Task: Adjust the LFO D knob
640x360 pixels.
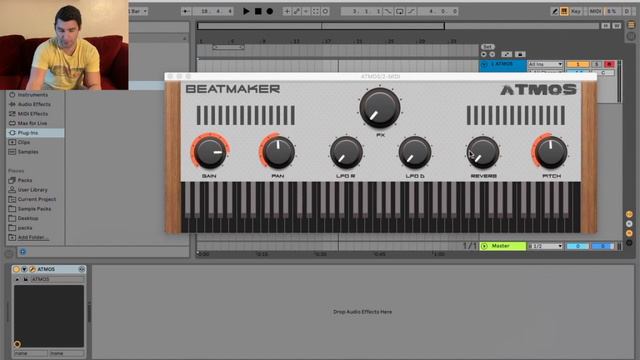Action: pyautogui.click(x=415, y=152)
